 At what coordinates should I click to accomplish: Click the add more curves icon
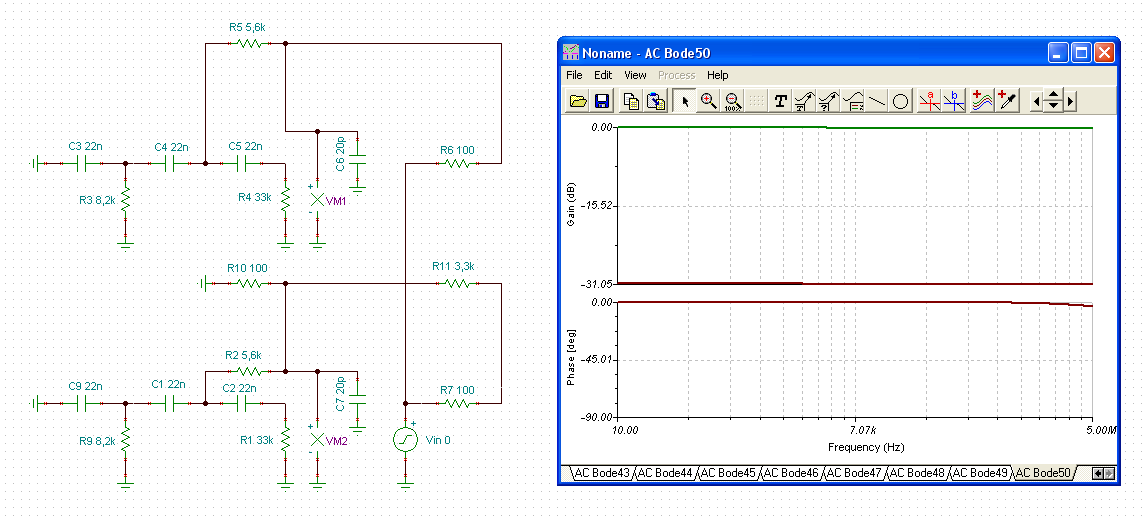tap(983, 102)
